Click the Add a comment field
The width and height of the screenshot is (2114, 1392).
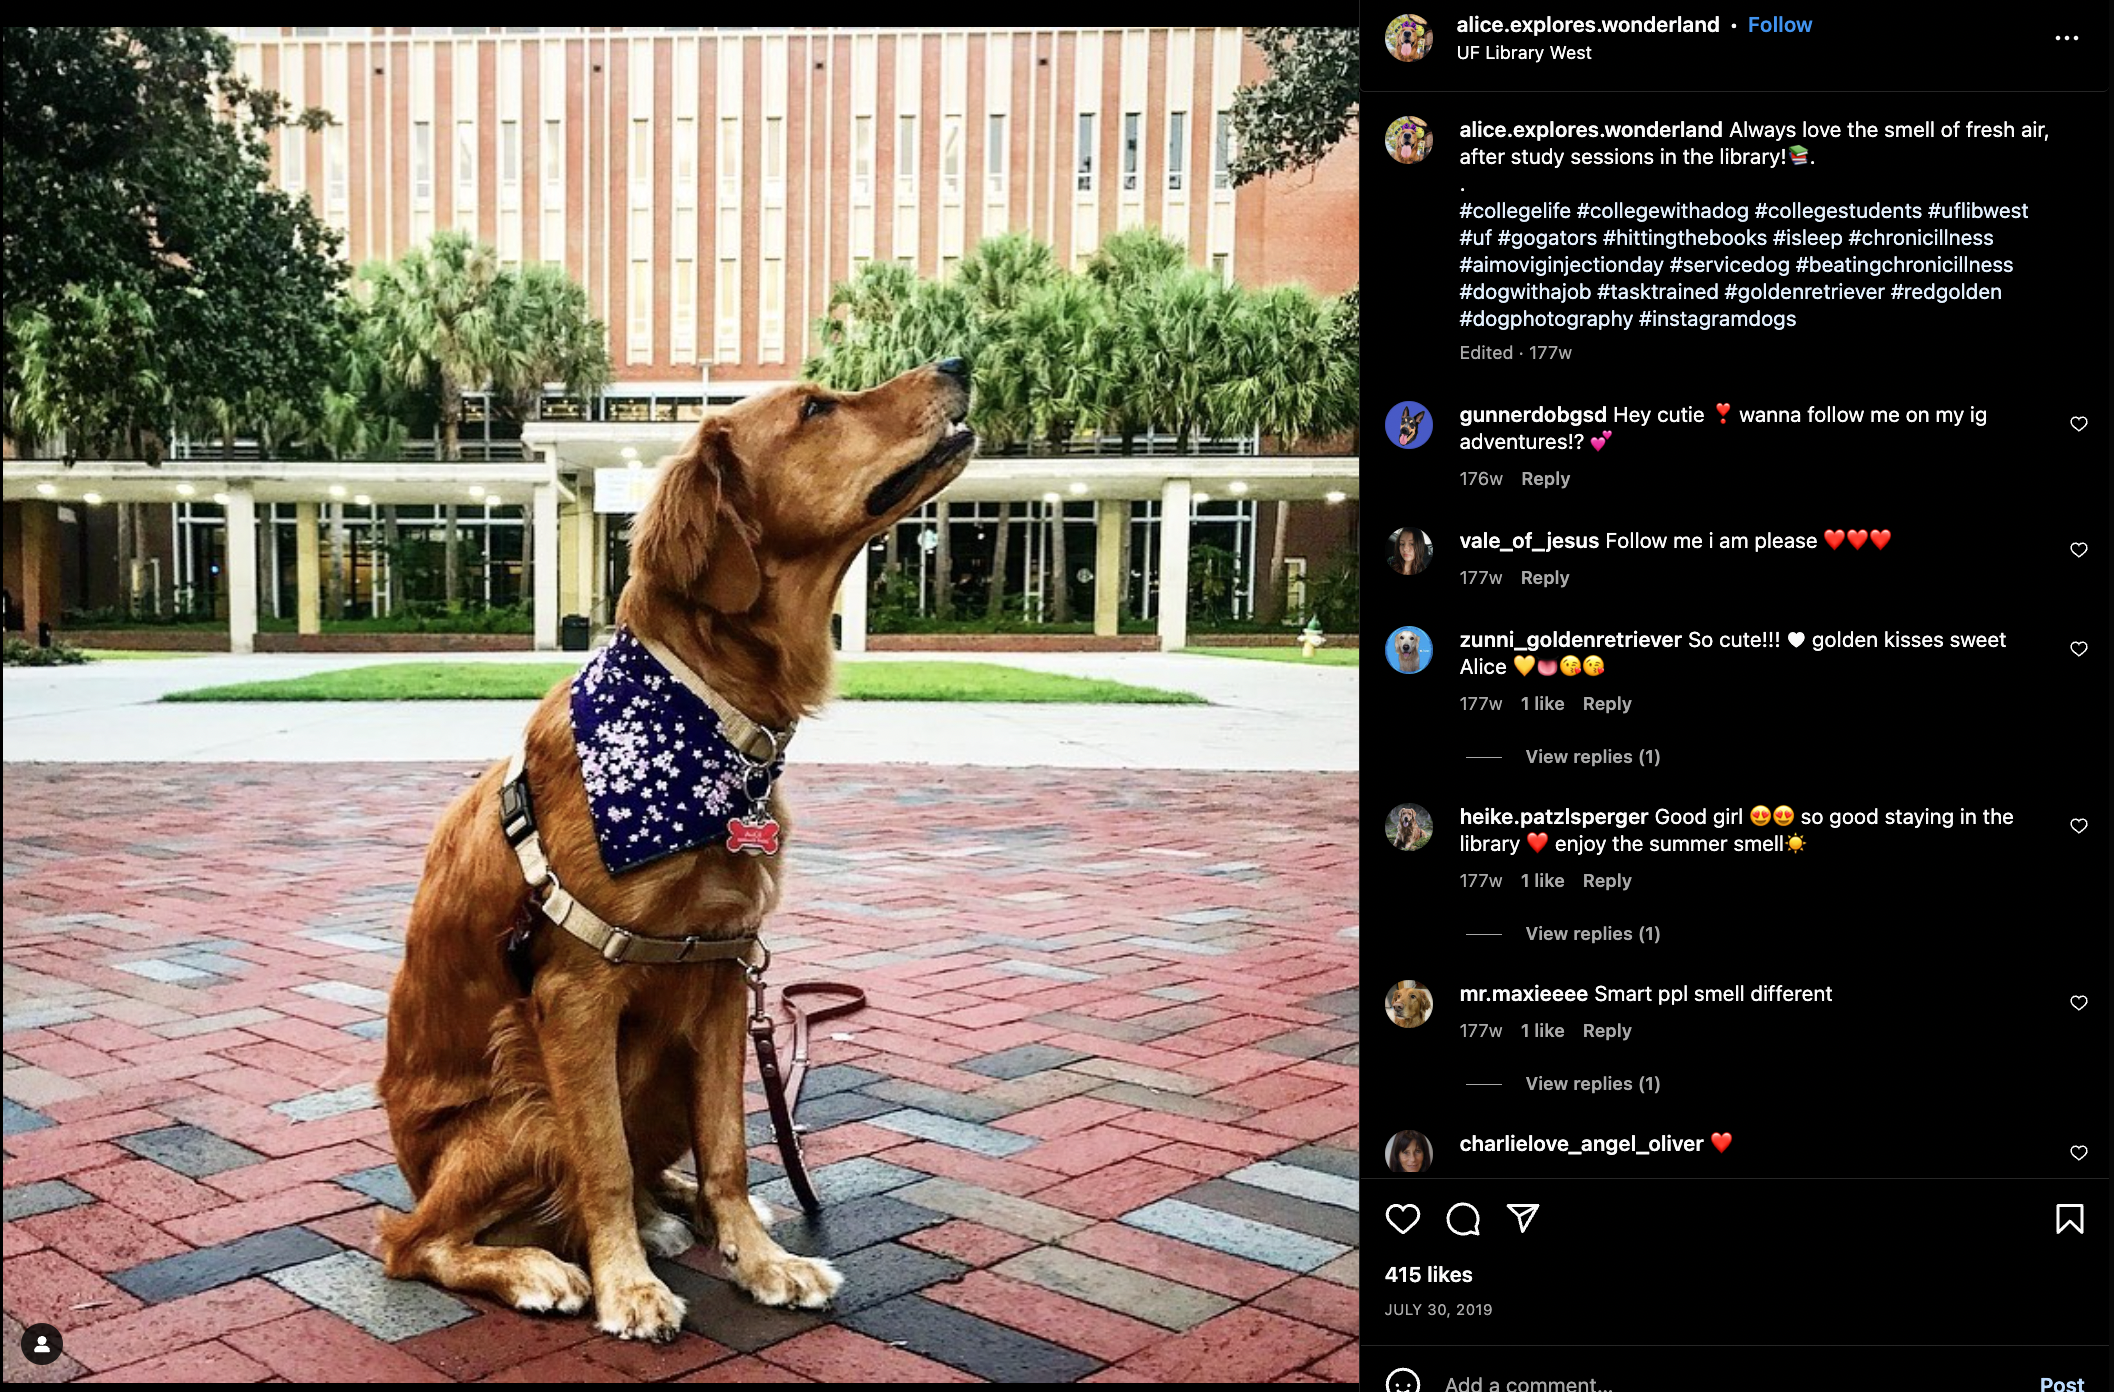1730,1383
